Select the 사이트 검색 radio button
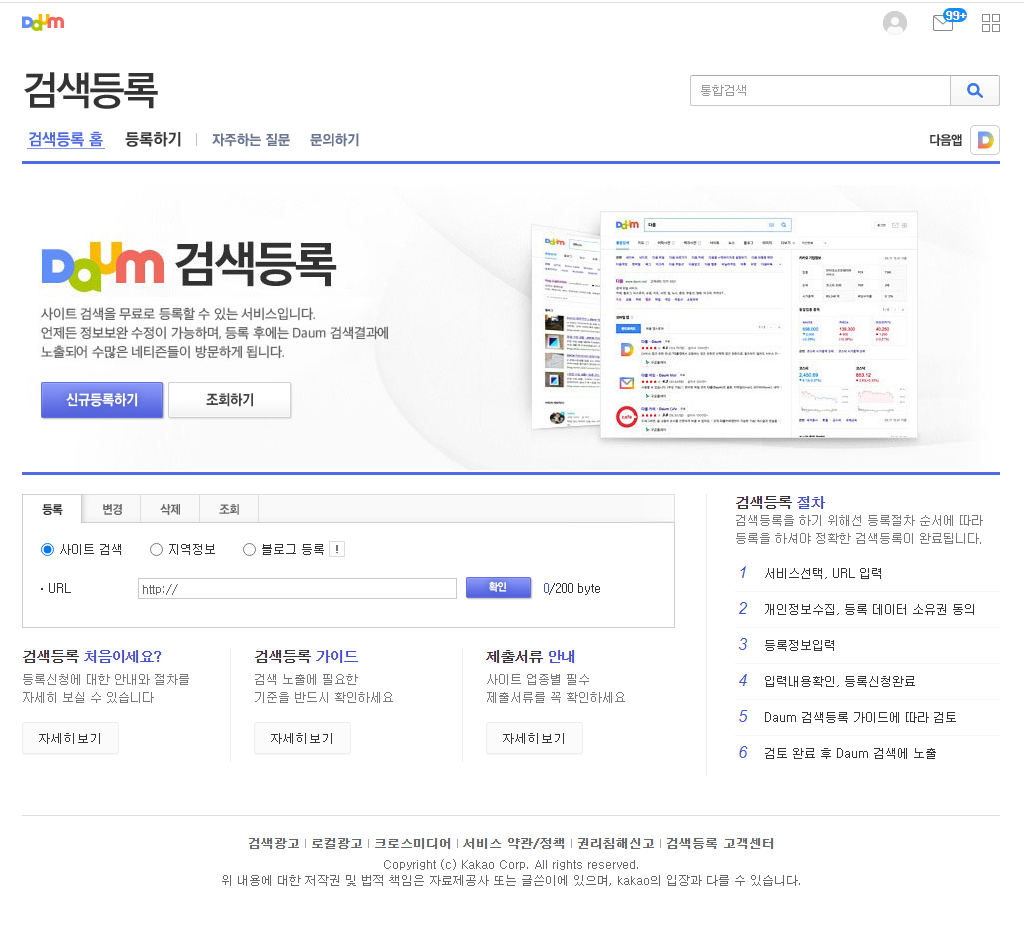 47,549
